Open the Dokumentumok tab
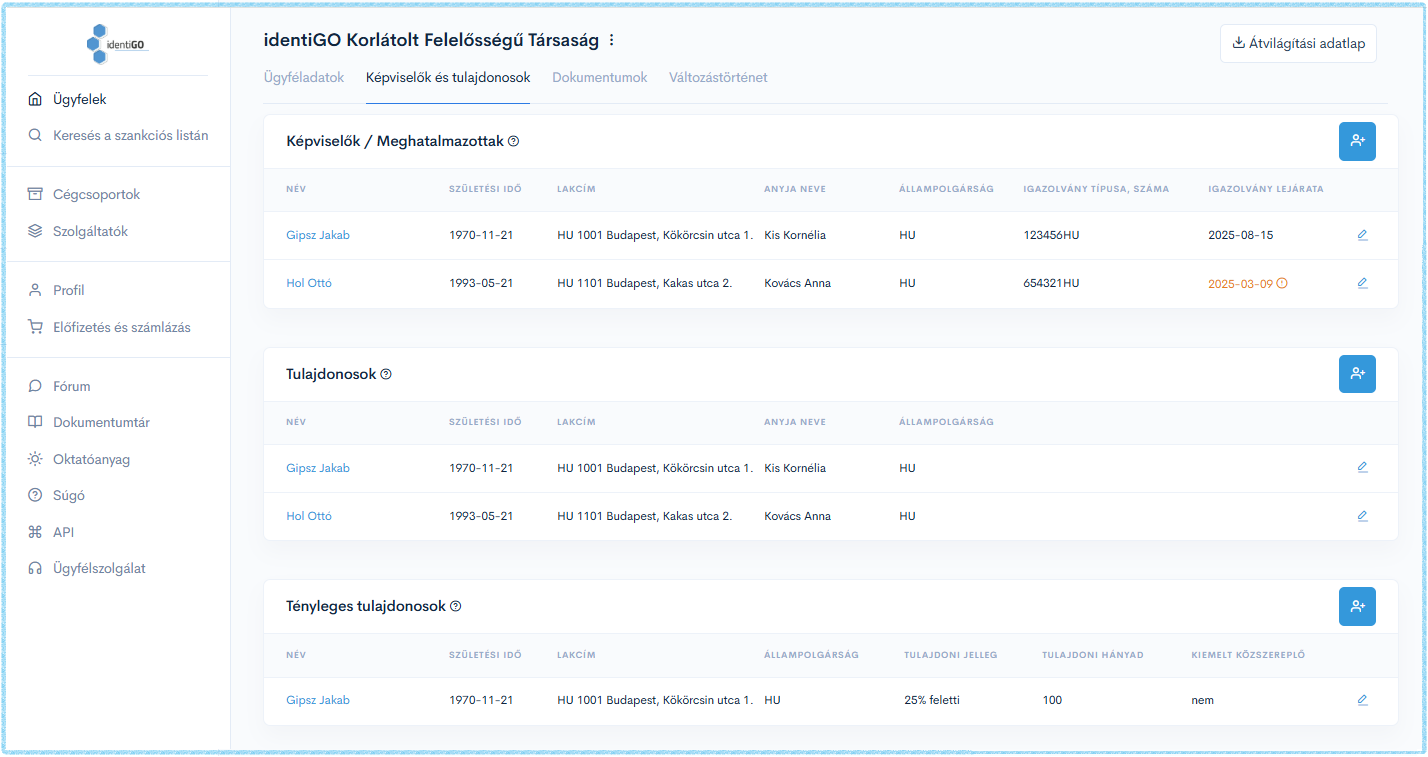This screenshot has width=1428, height=757. point(600,77)
